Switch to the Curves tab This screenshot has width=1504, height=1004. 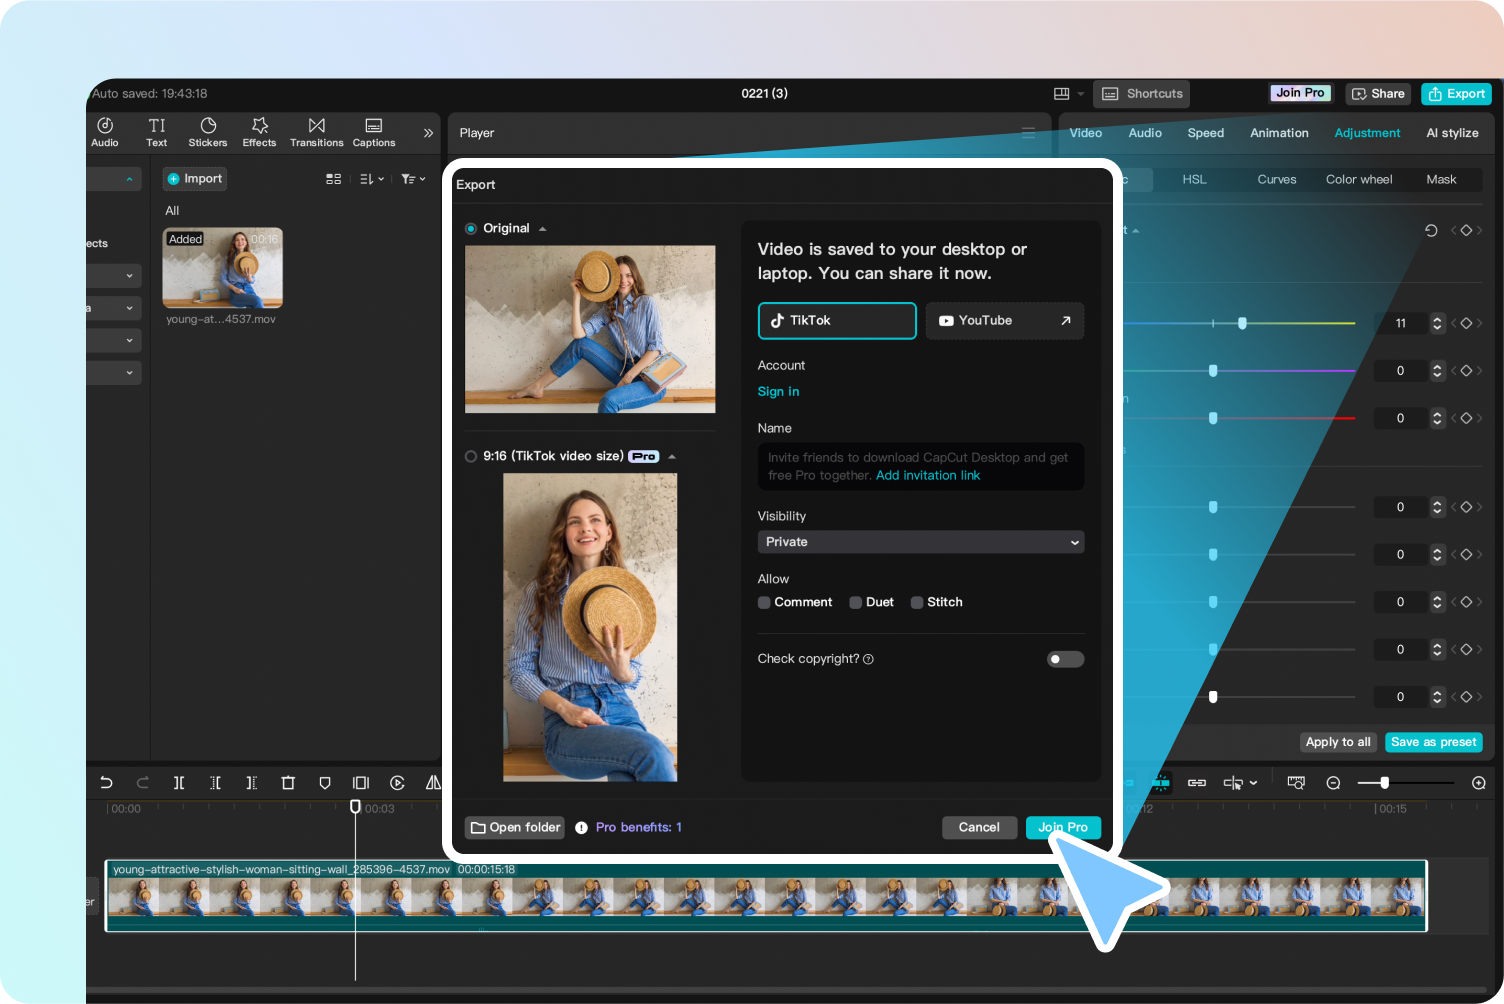tap(1277, 179)
